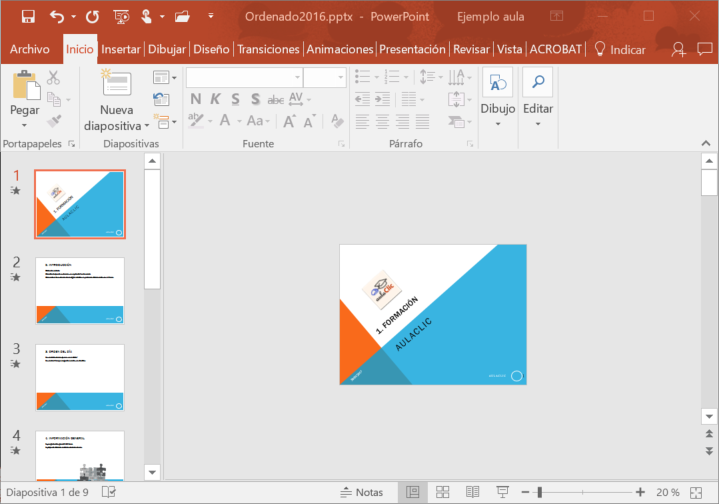Switch to Reading view icon
The image size is (719, 504).
tap(472, 493)
